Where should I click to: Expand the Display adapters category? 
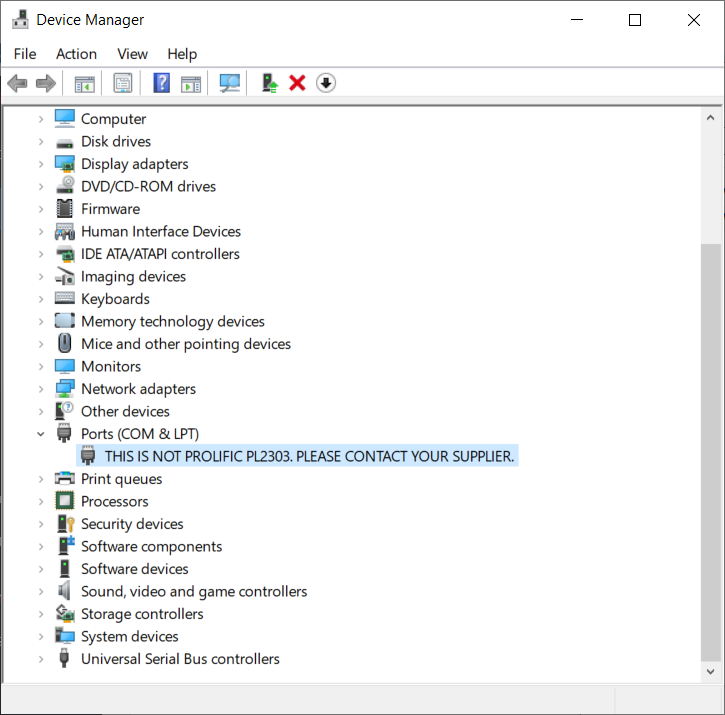tap(41, 164)
